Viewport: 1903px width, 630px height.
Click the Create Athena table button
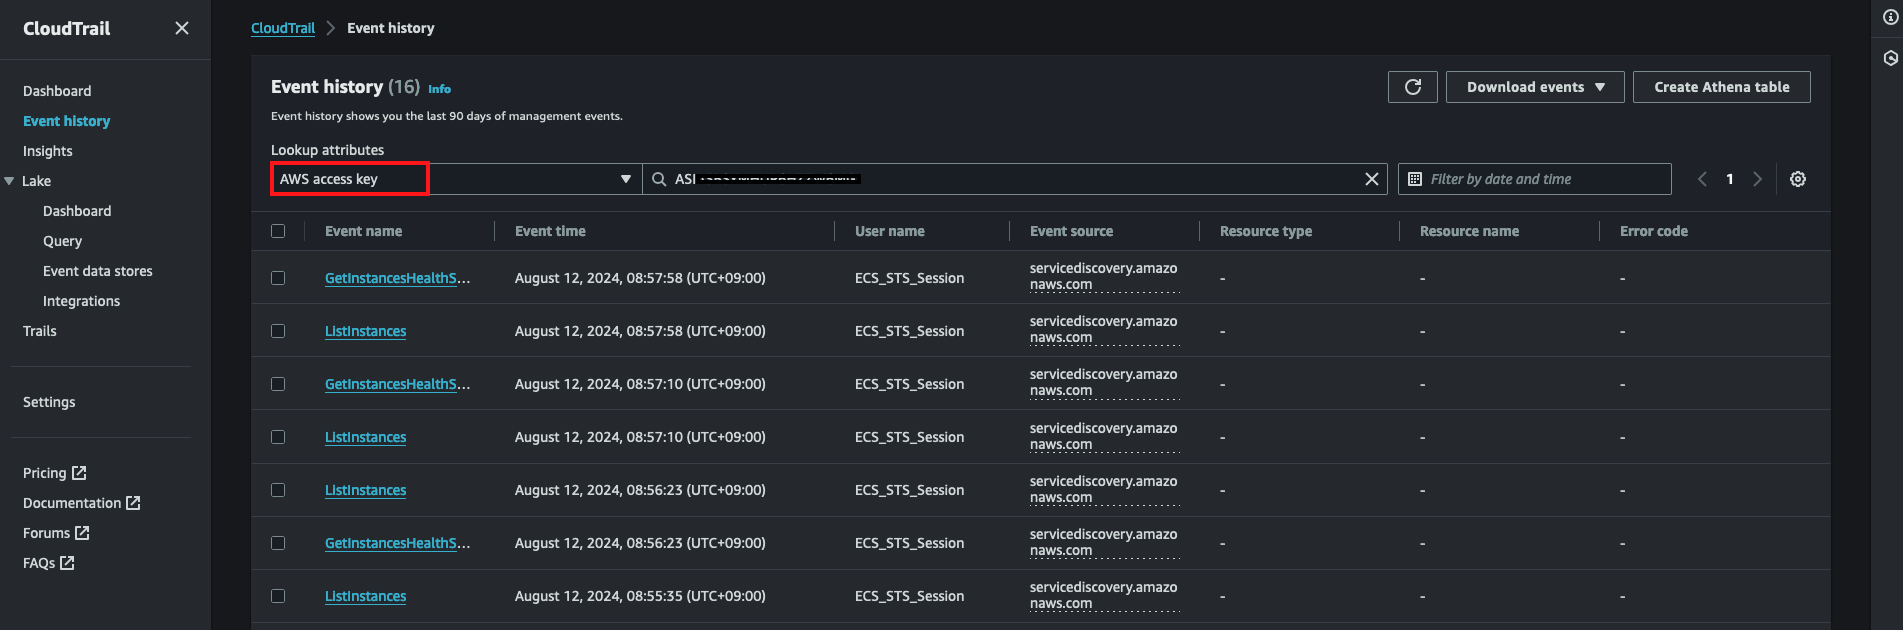pos(1721,87)
